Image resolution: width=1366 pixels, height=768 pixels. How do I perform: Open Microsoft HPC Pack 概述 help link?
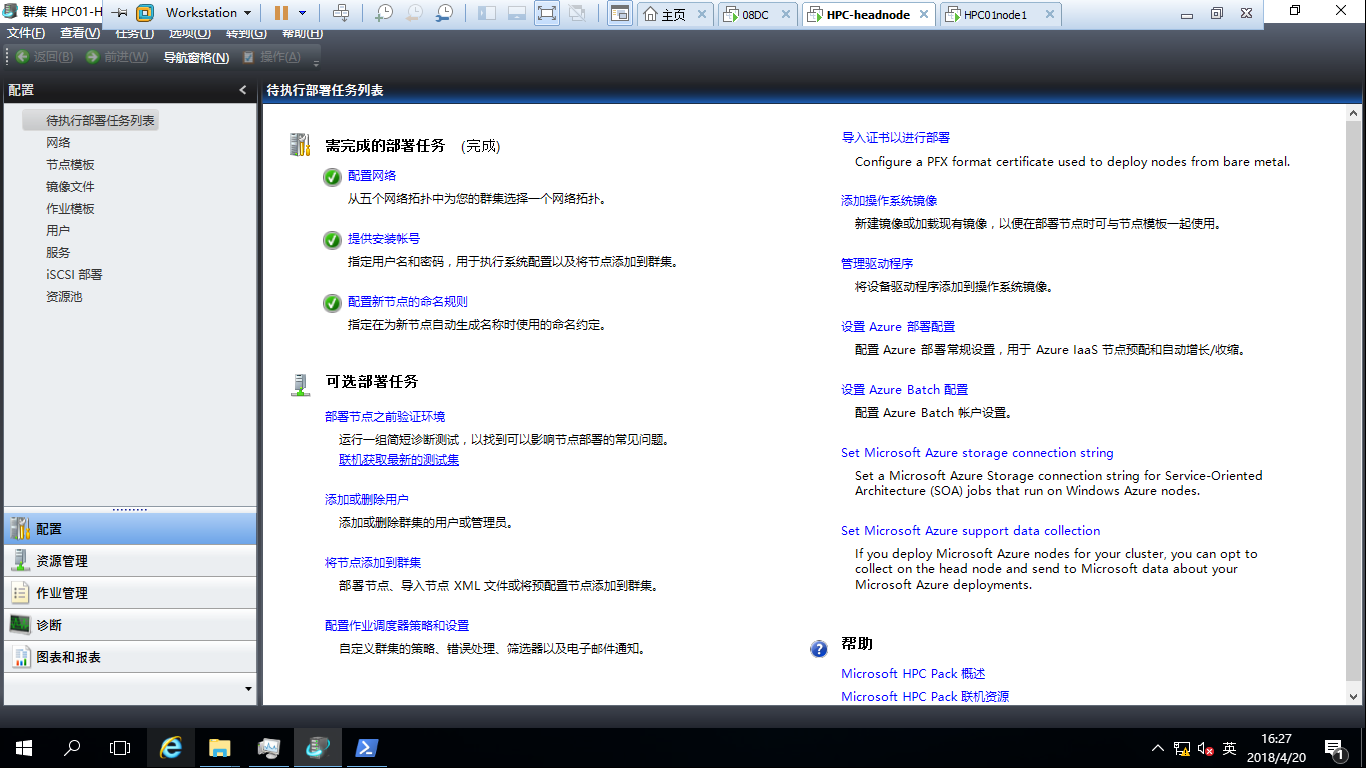point(913,674)
